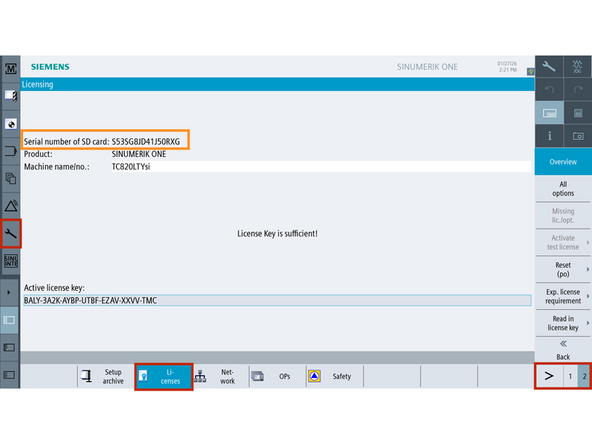Viewport: 592px width, 444px height.
Task: Click the small status icon near the clock
Action: pyautogui.click(x=530, y=71)
